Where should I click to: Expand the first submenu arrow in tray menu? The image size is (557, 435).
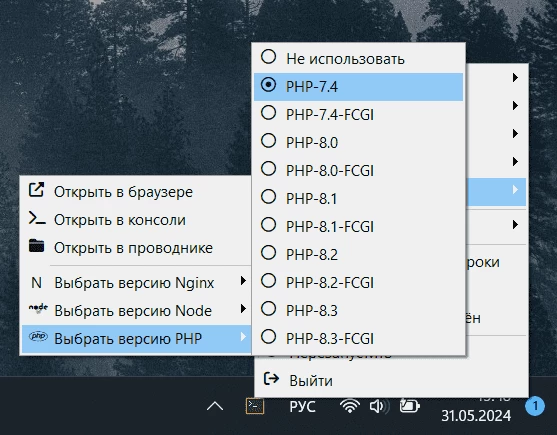(x=515, y=77)
